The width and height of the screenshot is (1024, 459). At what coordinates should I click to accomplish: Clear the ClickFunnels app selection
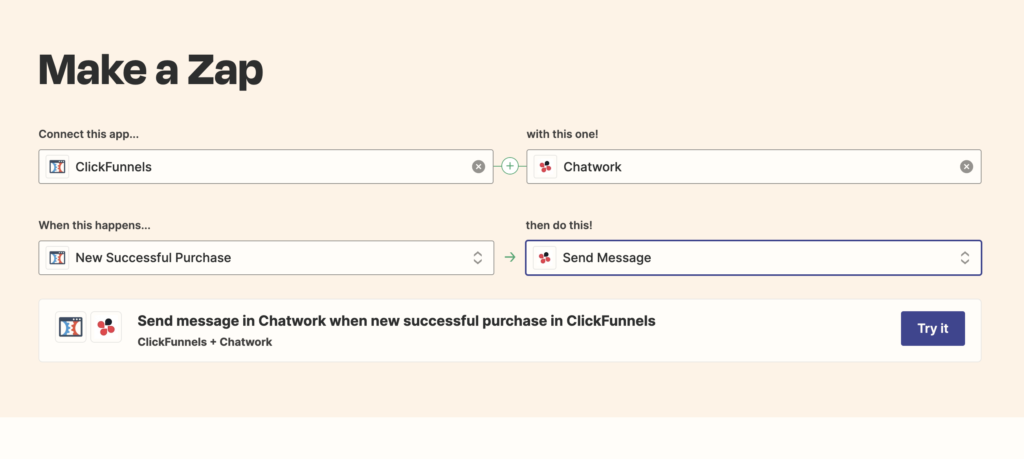pos(479,166)
